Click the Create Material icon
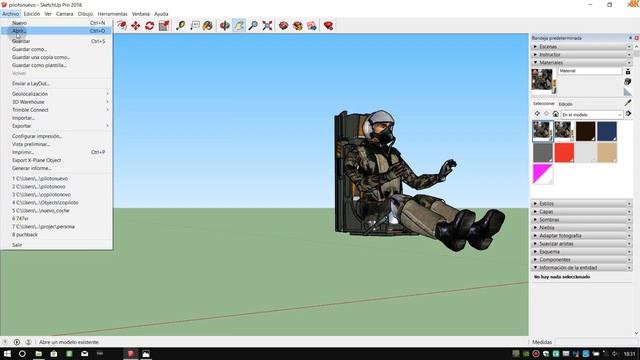The height and width of the screenshot is (360, 640). point(628,71)
